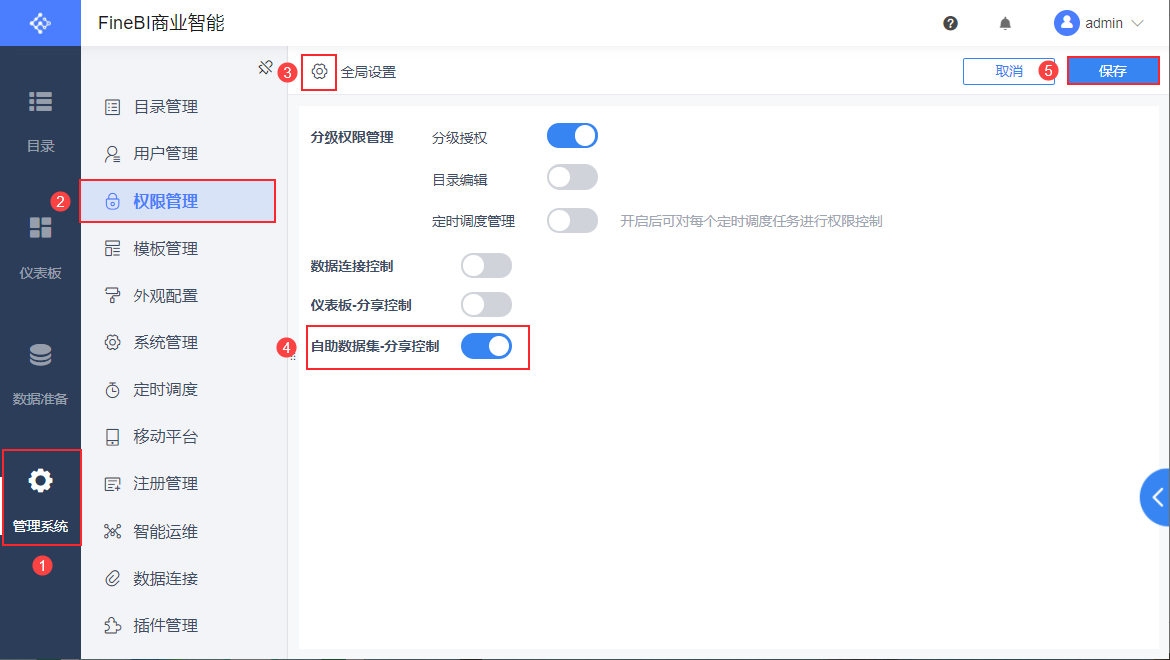Enable the 目录编辑 toggle
Image resolution: width=1170 pixels, height=660 pixels.
point(572,178)
